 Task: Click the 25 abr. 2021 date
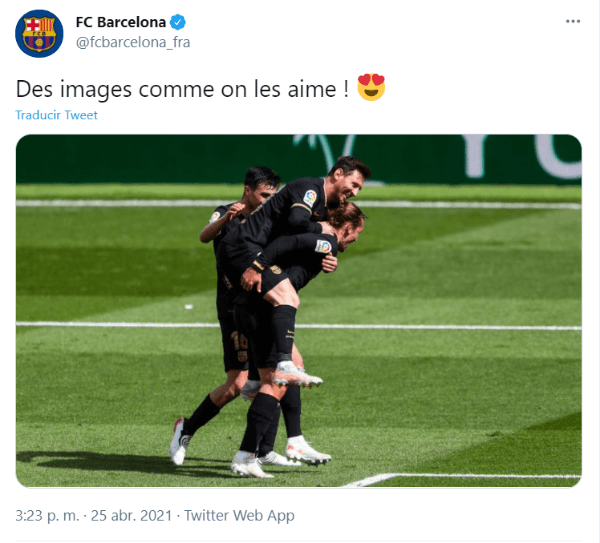(131, 515)
